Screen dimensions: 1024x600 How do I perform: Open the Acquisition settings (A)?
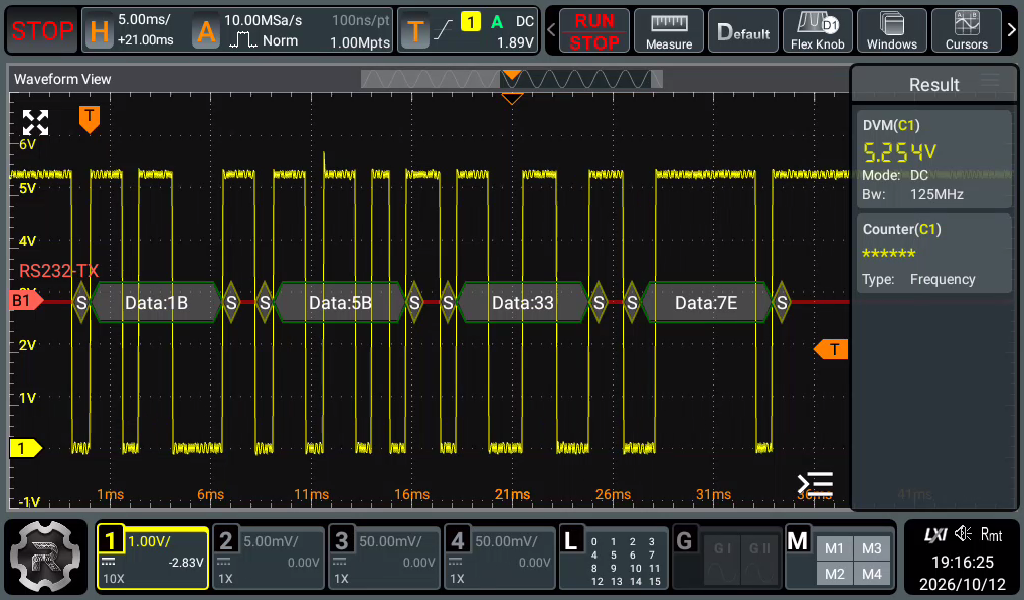tap(206, 31)
